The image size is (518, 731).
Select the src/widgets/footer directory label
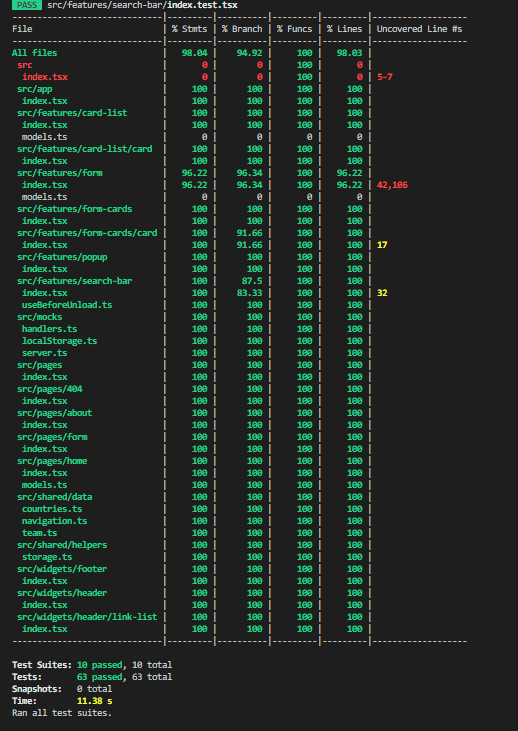coord(62,569)
